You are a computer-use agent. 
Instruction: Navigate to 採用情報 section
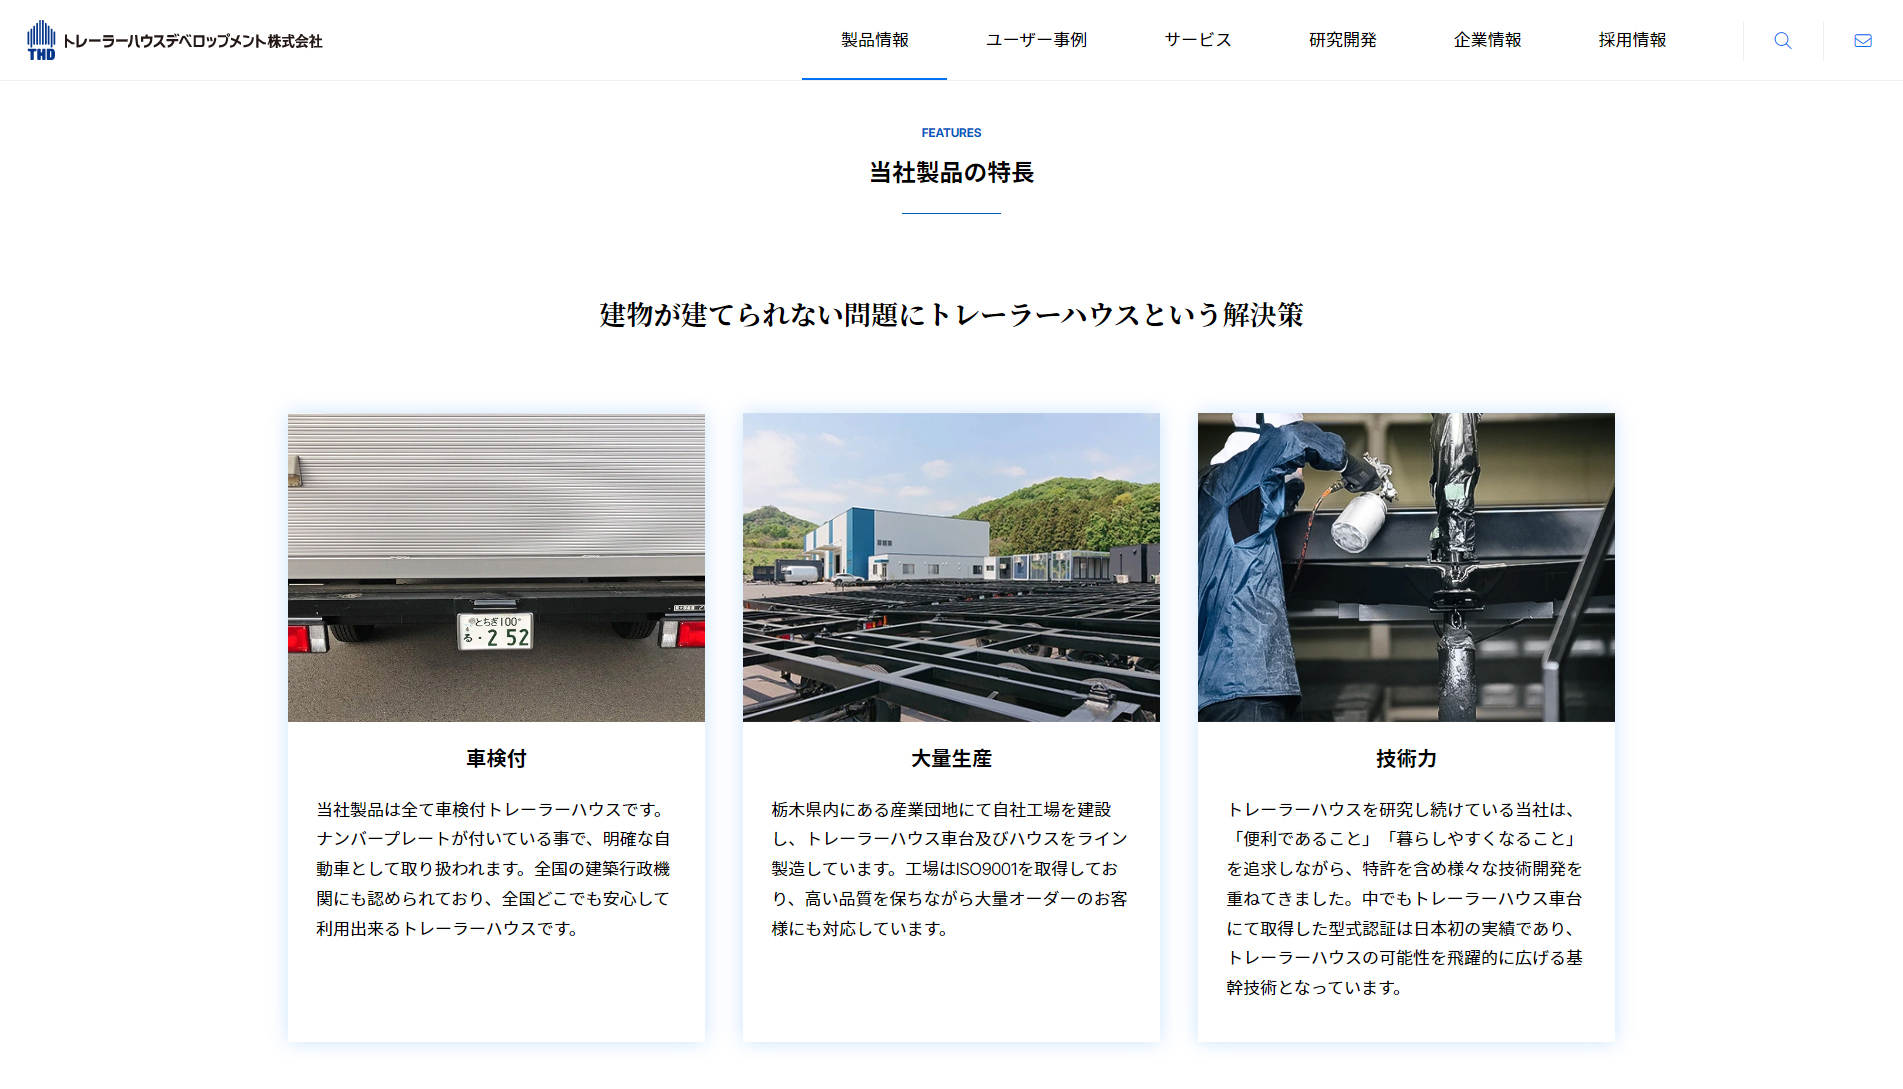1632,40
